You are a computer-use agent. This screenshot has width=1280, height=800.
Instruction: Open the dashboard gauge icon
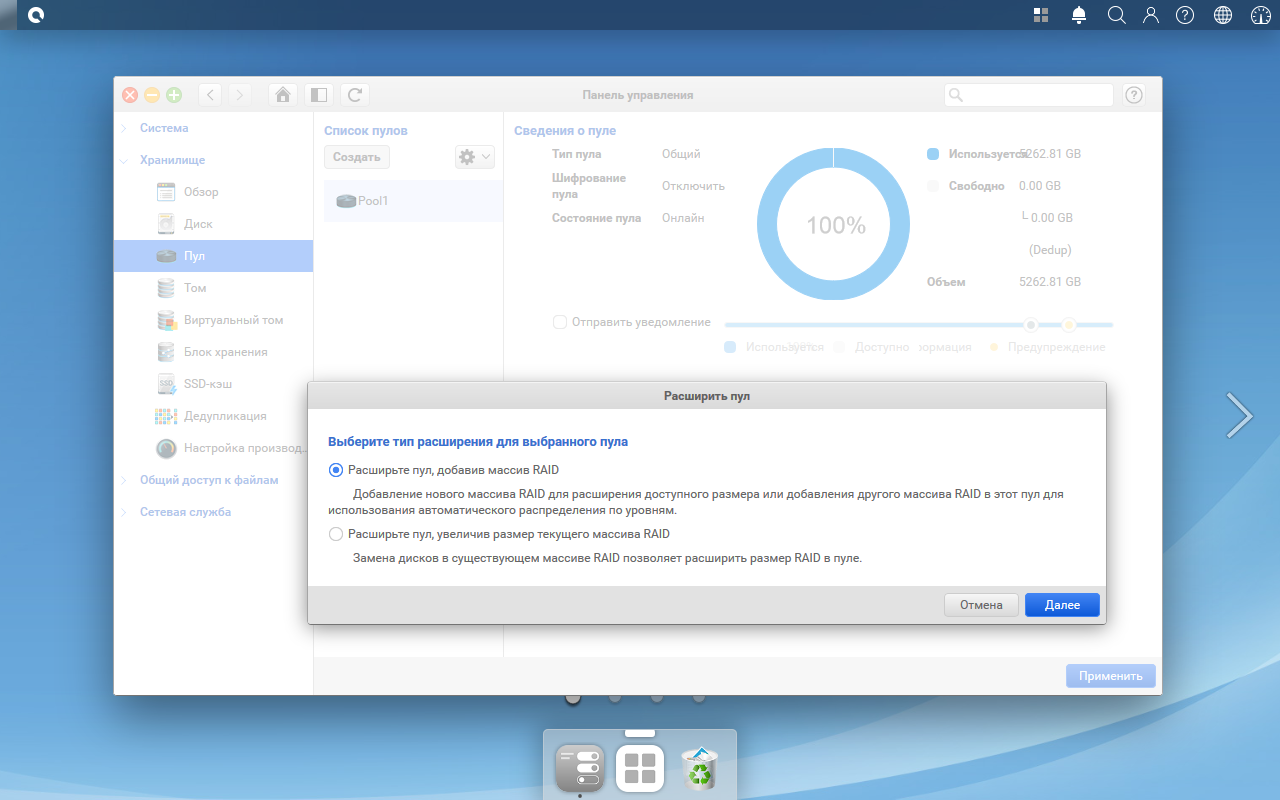click(x=1260, y=15)
